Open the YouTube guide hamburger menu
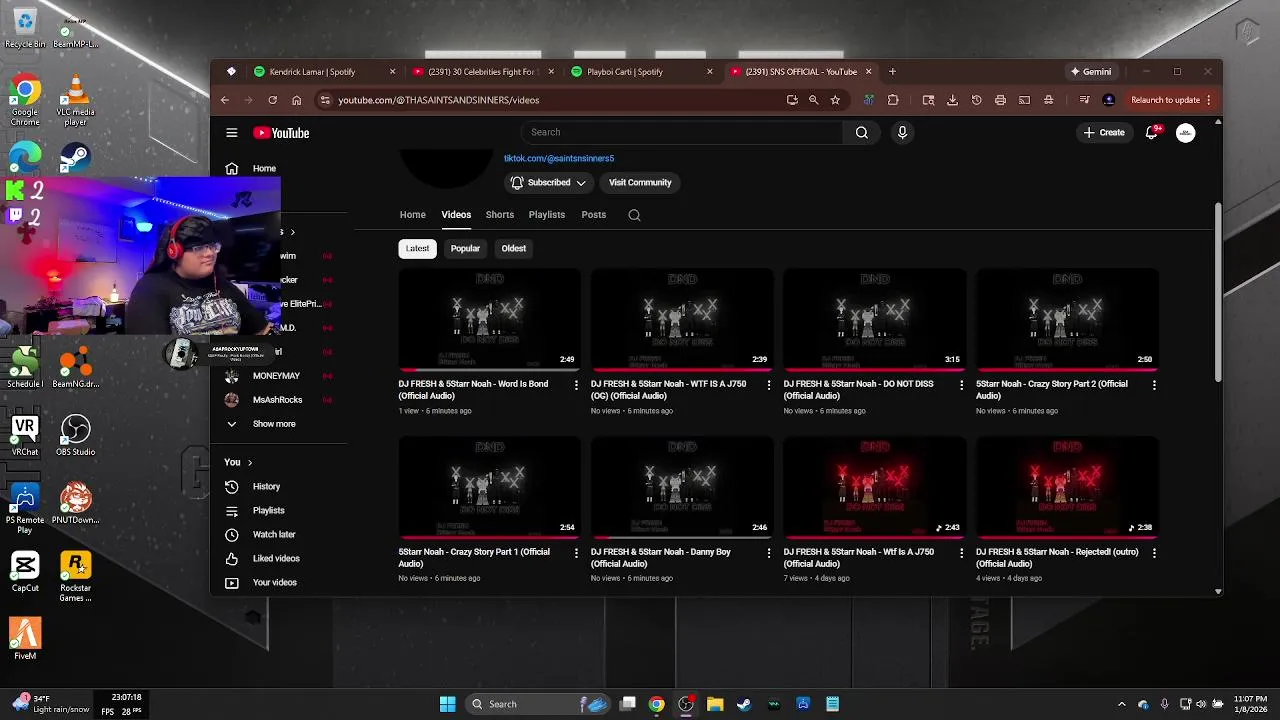 (231, 132)
